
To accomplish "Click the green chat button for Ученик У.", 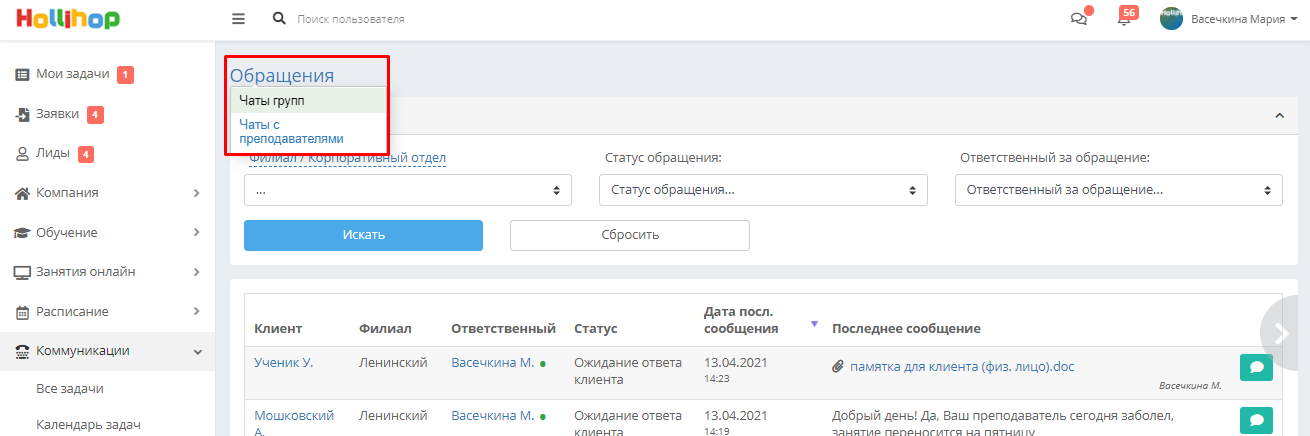I will click(1256, 367).
